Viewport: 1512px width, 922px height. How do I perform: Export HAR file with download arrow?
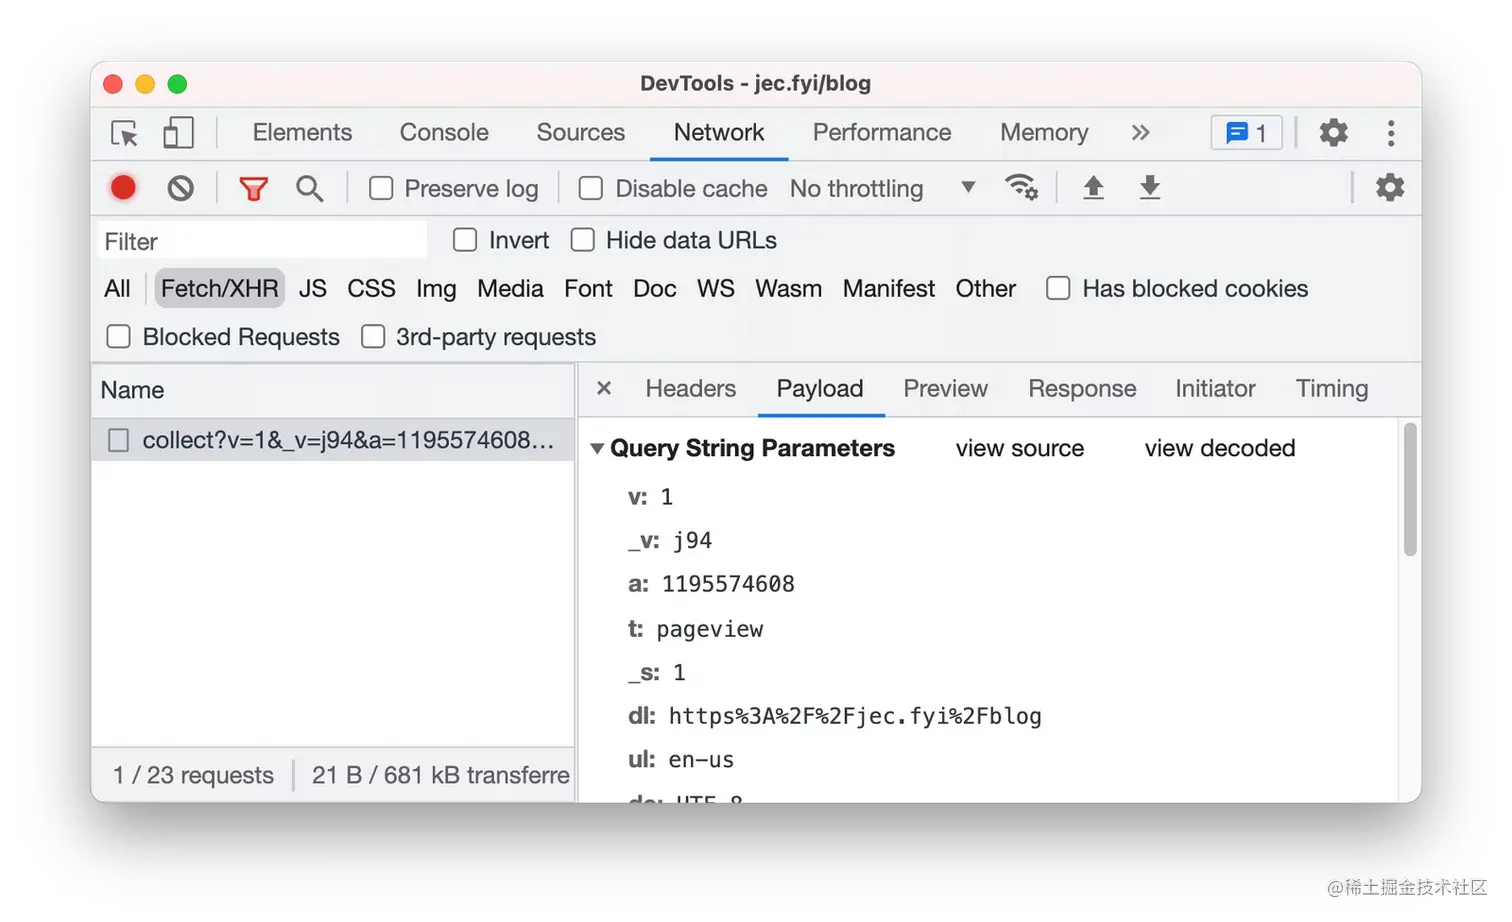1150,188
